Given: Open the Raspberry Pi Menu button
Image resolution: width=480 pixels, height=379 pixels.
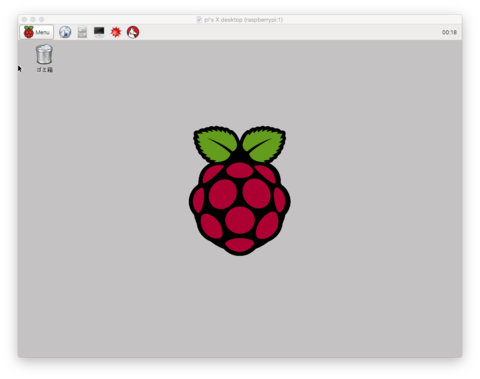Looking at the screenshot, I should click(36, 32).
